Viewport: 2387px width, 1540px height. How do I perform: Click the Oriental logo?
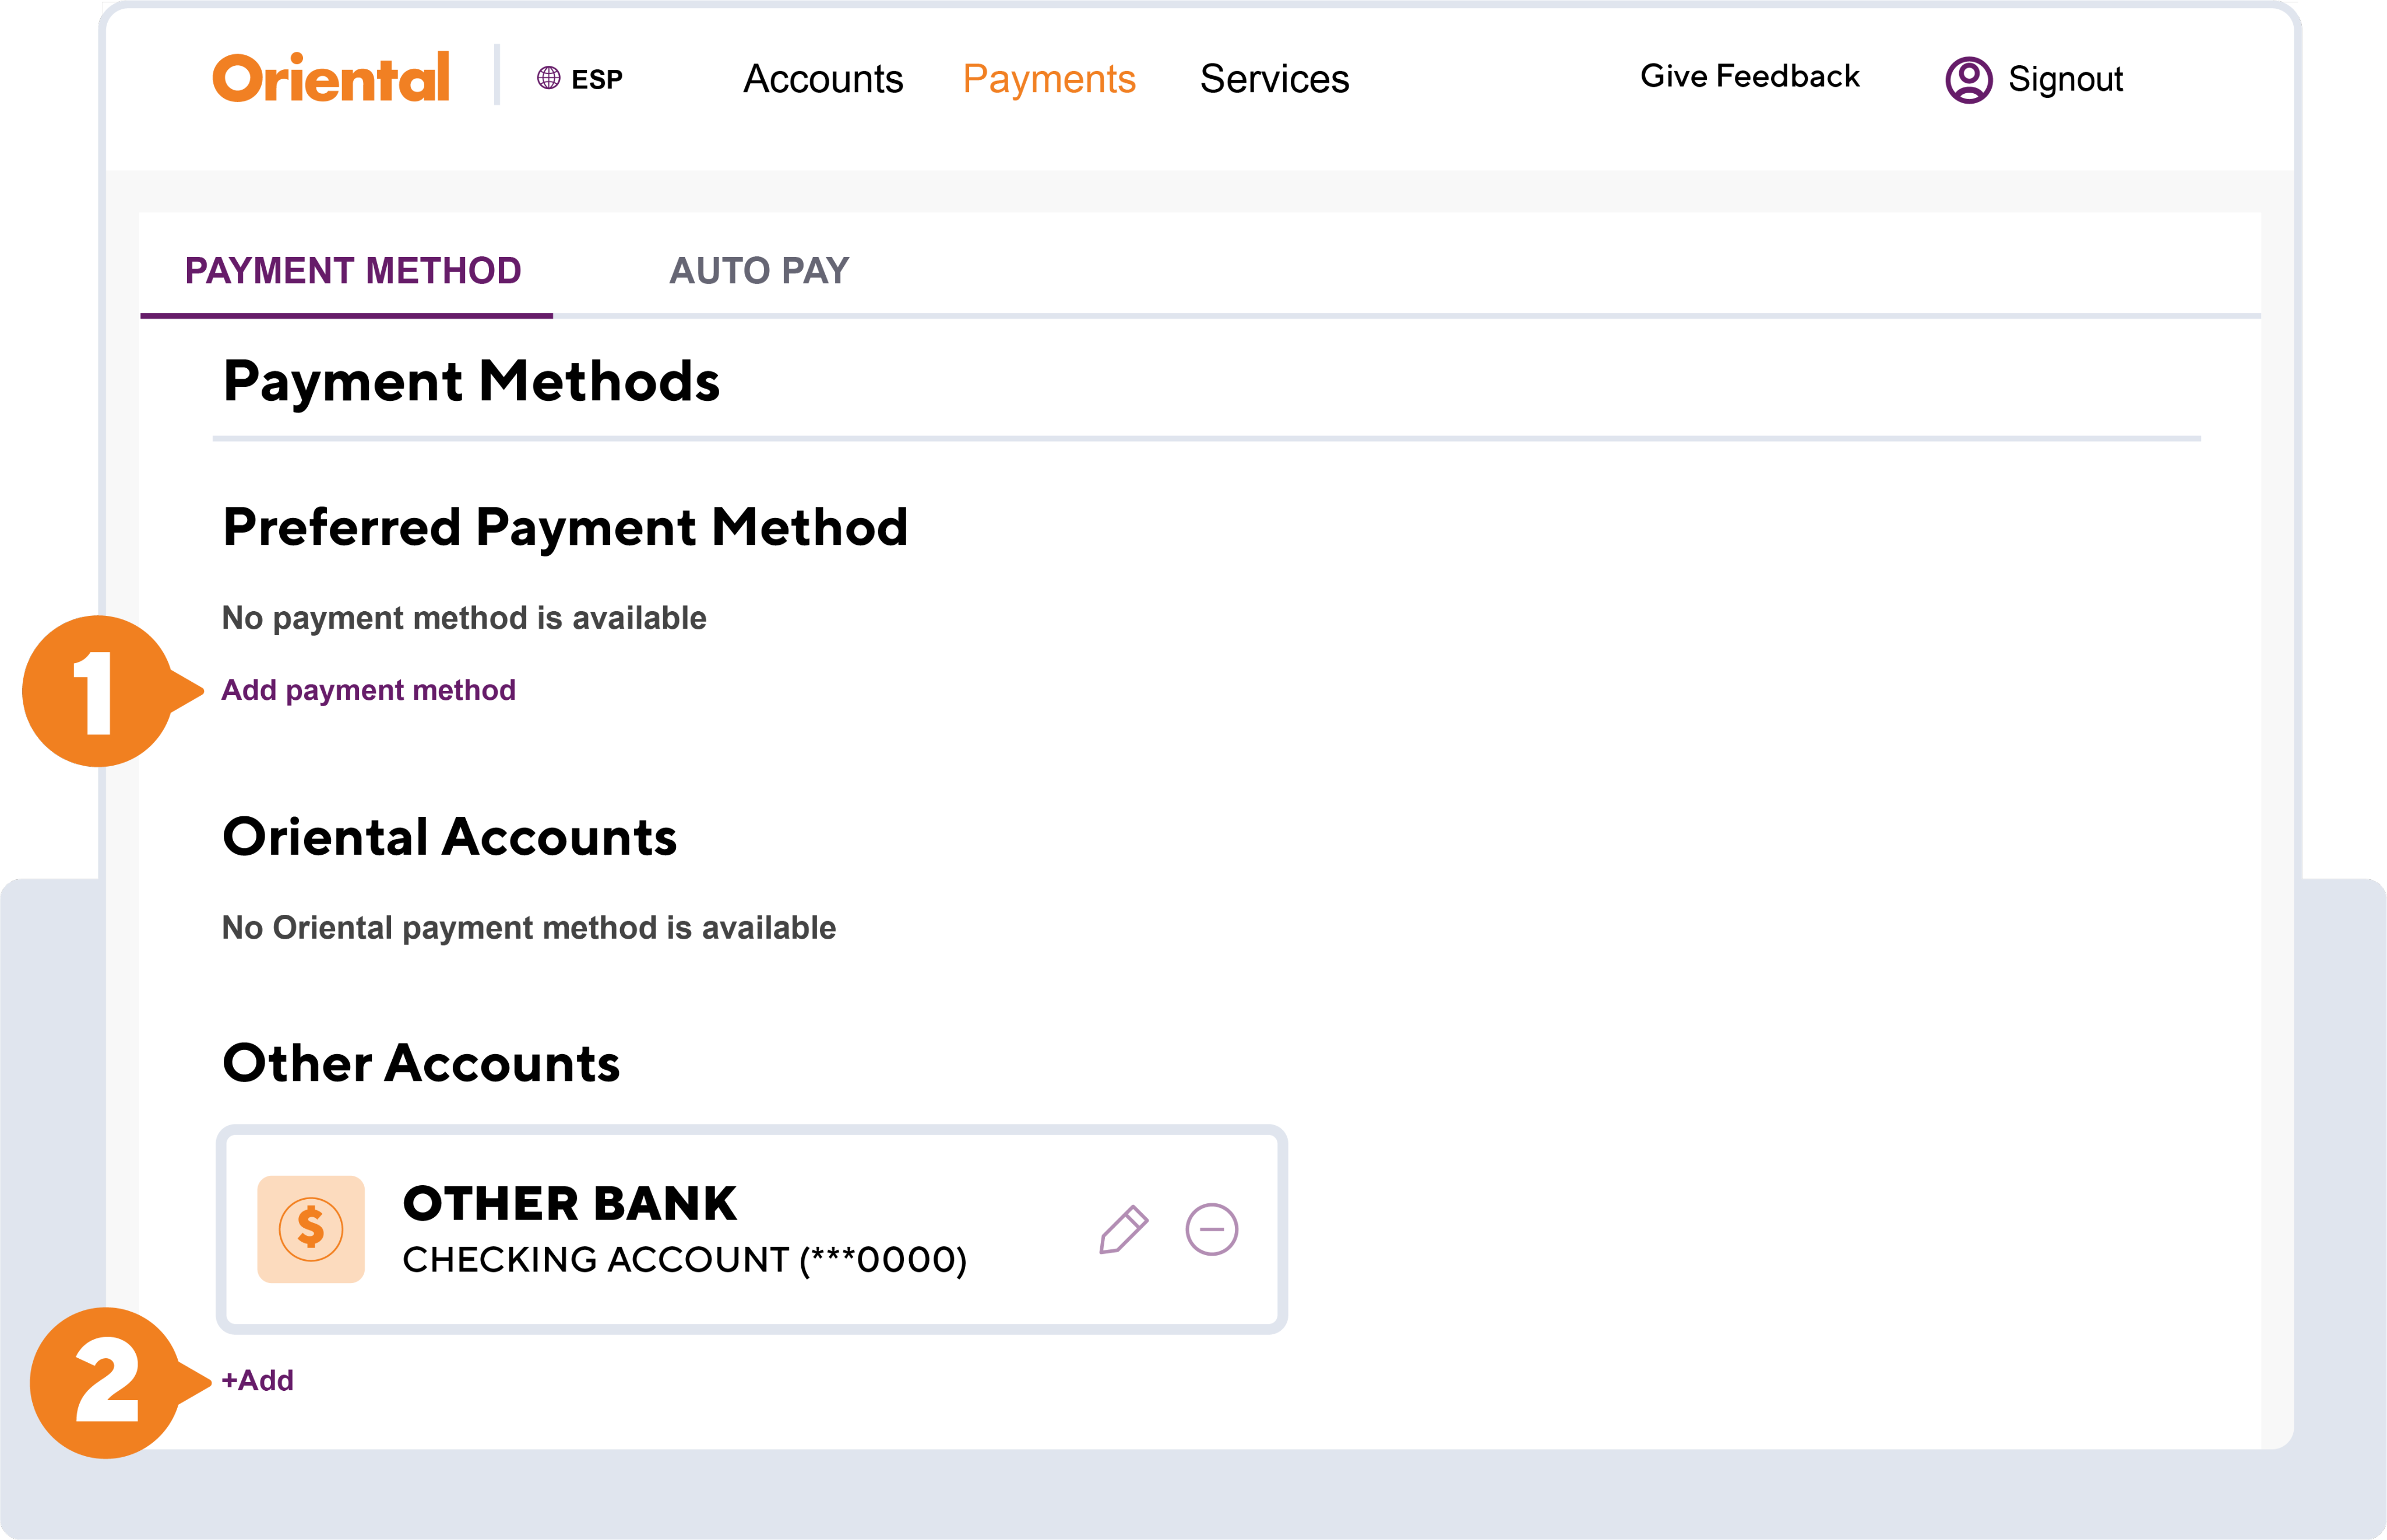click(331, 78)
